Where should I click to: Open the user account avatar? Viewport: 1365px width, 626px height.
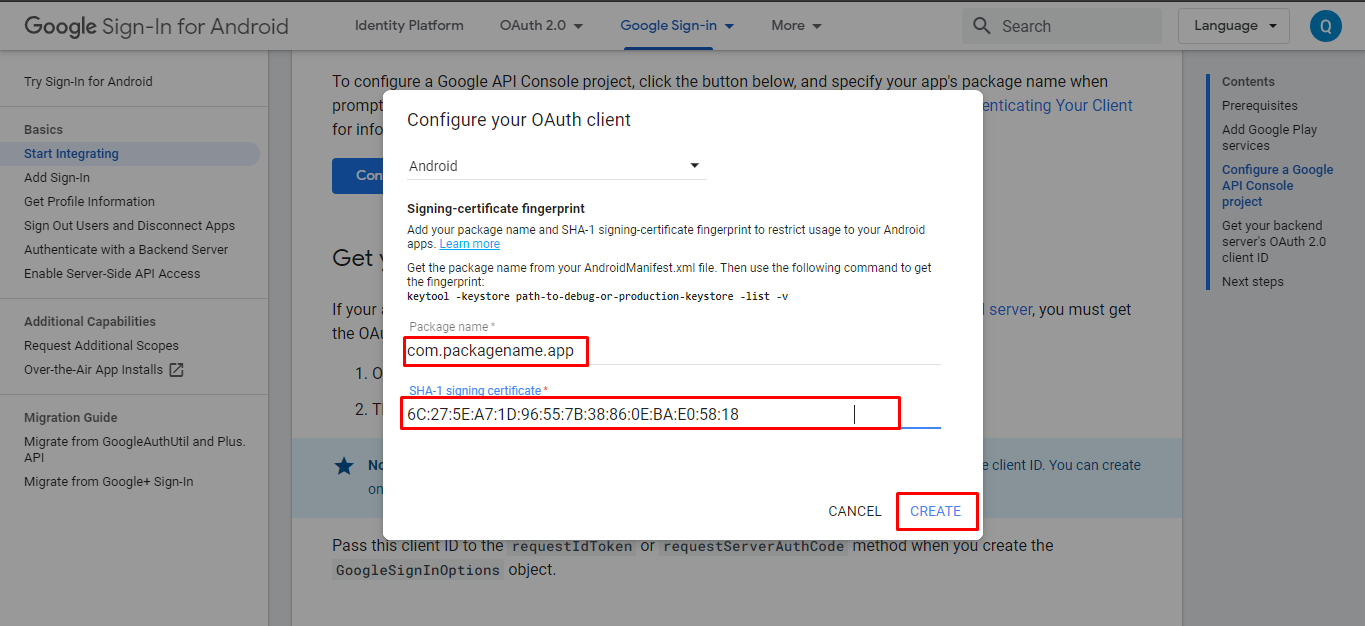coord(1325,26)
